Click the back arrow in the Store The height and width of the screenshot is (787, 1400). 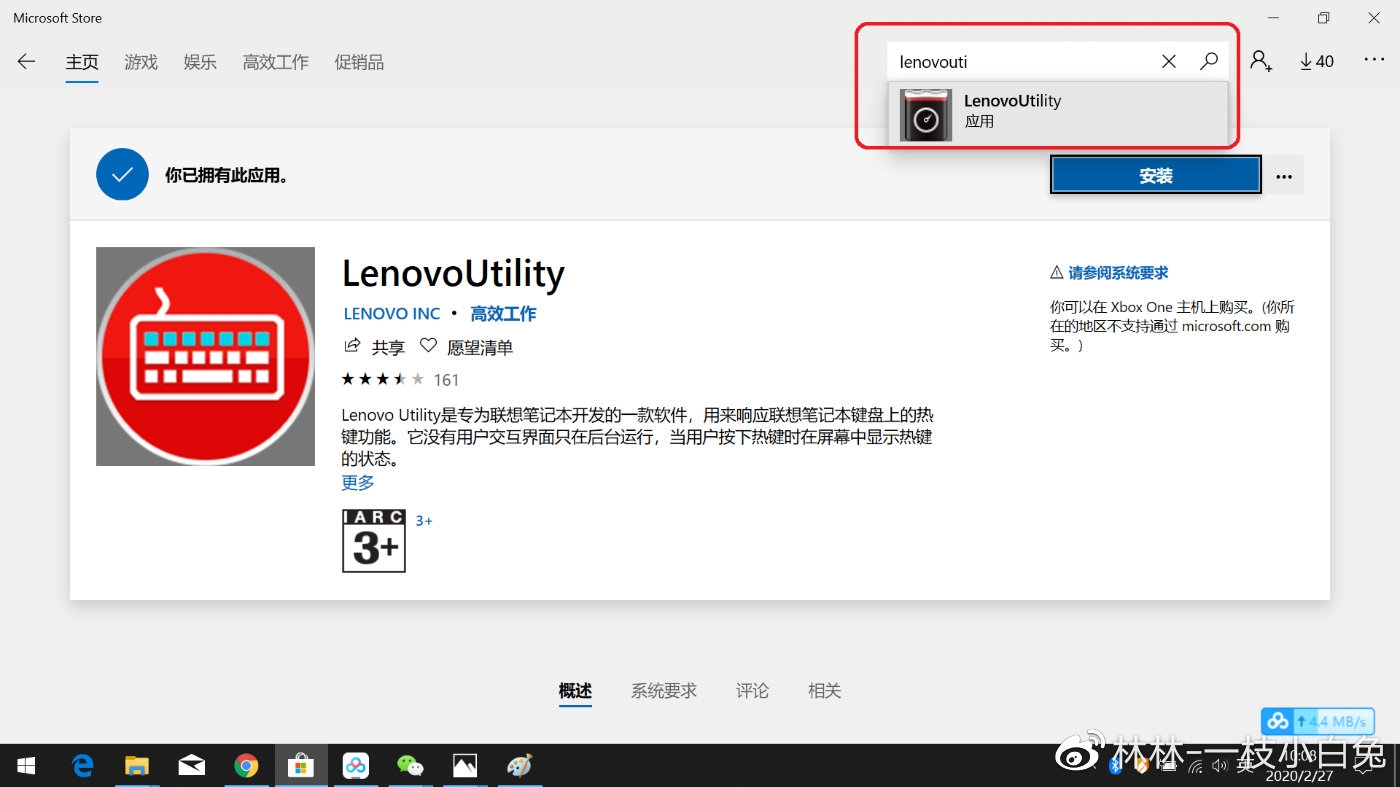pos(24,61)
